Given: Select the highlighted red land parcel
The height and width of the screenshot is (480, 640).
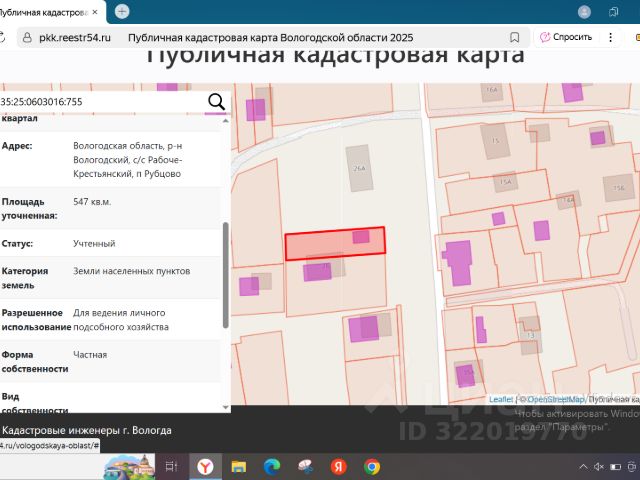Looking at the screenshot, I should point(335,243).
